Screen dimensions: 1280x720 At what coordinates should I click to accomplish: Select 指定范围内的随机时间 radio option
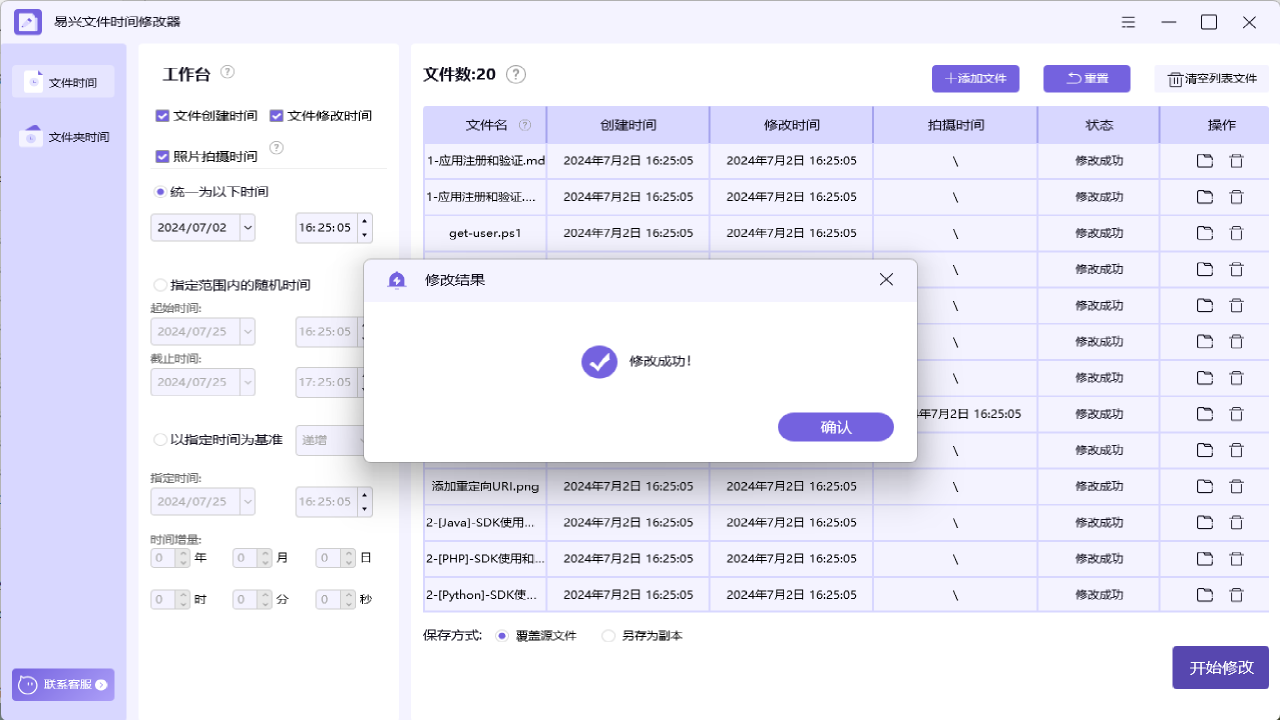160,285
